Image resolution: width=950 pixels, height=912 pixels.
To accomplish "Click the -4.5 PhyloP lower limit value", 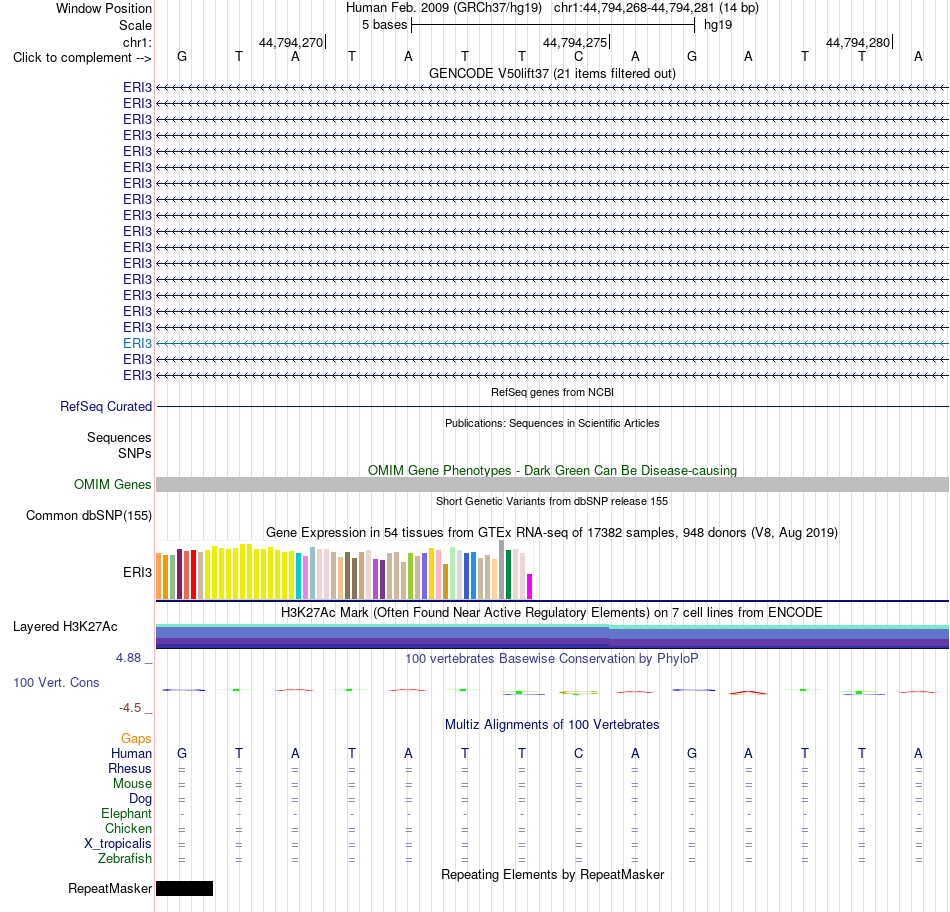I will click(130, 708).
